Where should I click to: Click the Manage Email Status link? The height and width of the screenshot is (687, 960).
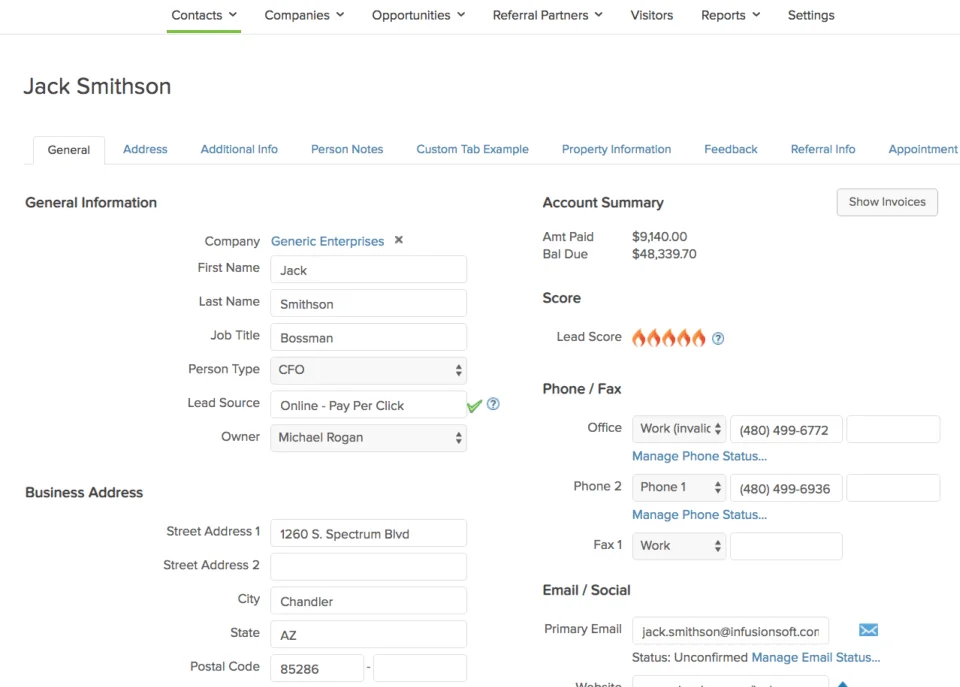pyautogui.click(x=818, y=657)
